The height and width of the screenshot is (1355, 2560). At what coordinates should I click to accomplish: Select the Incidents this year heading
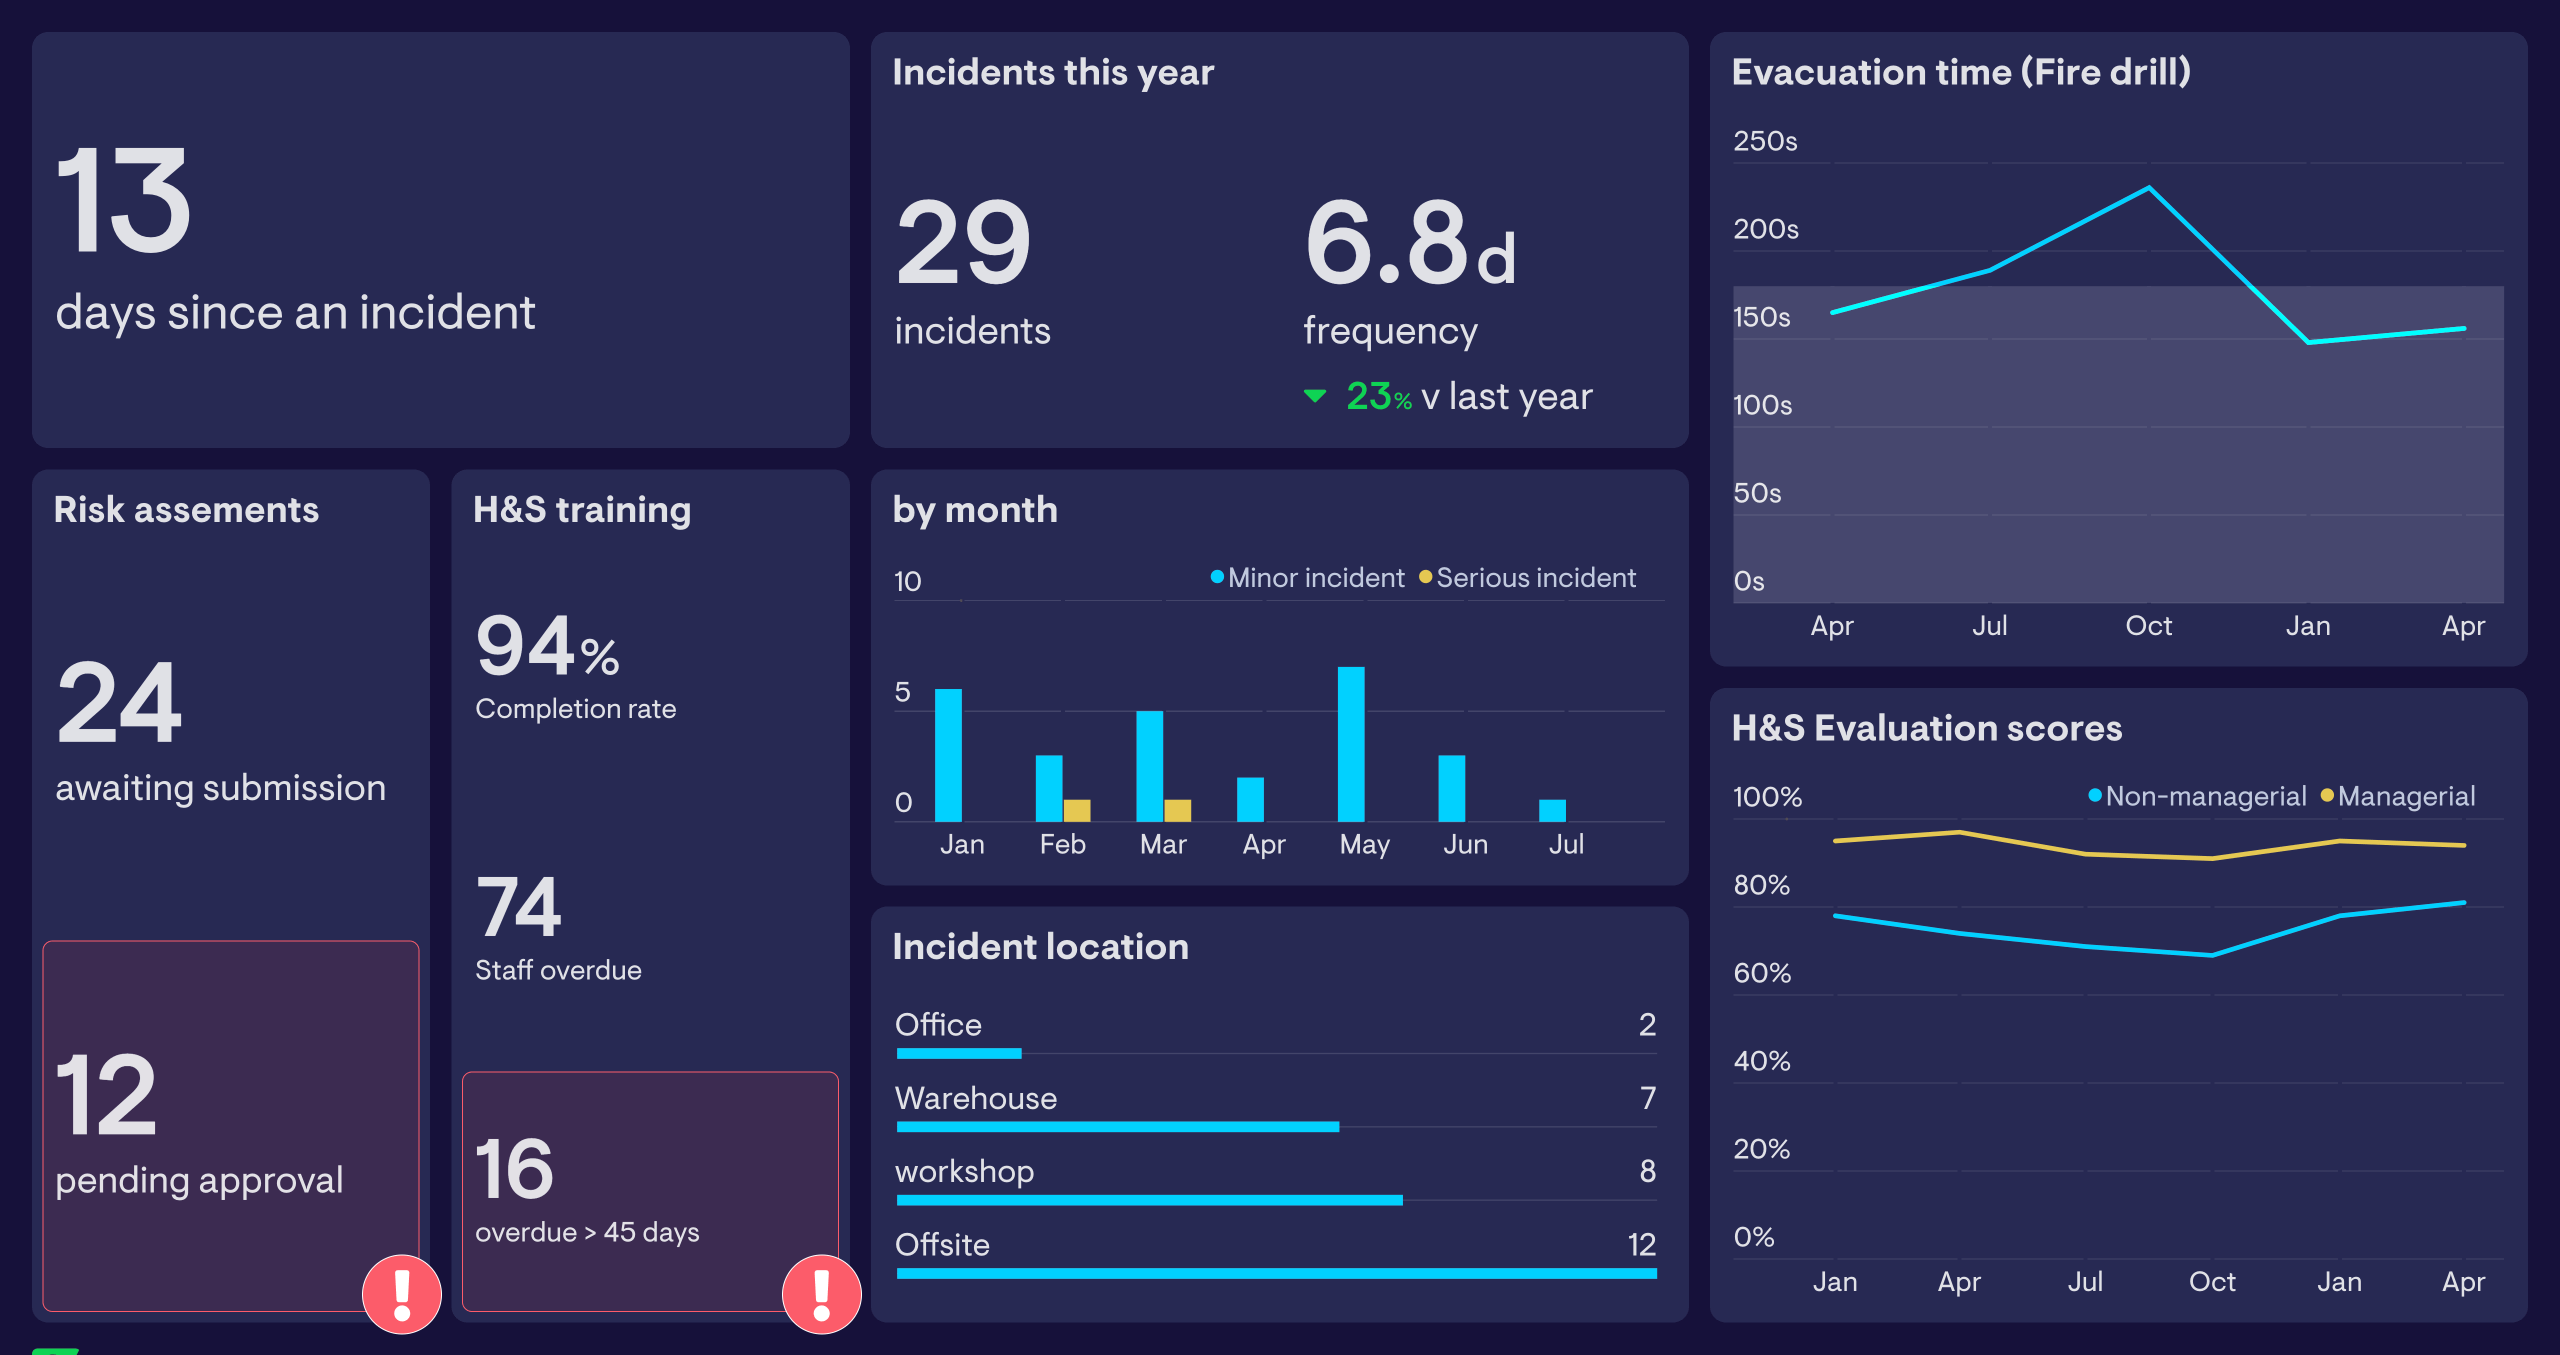click(1053, 72)
